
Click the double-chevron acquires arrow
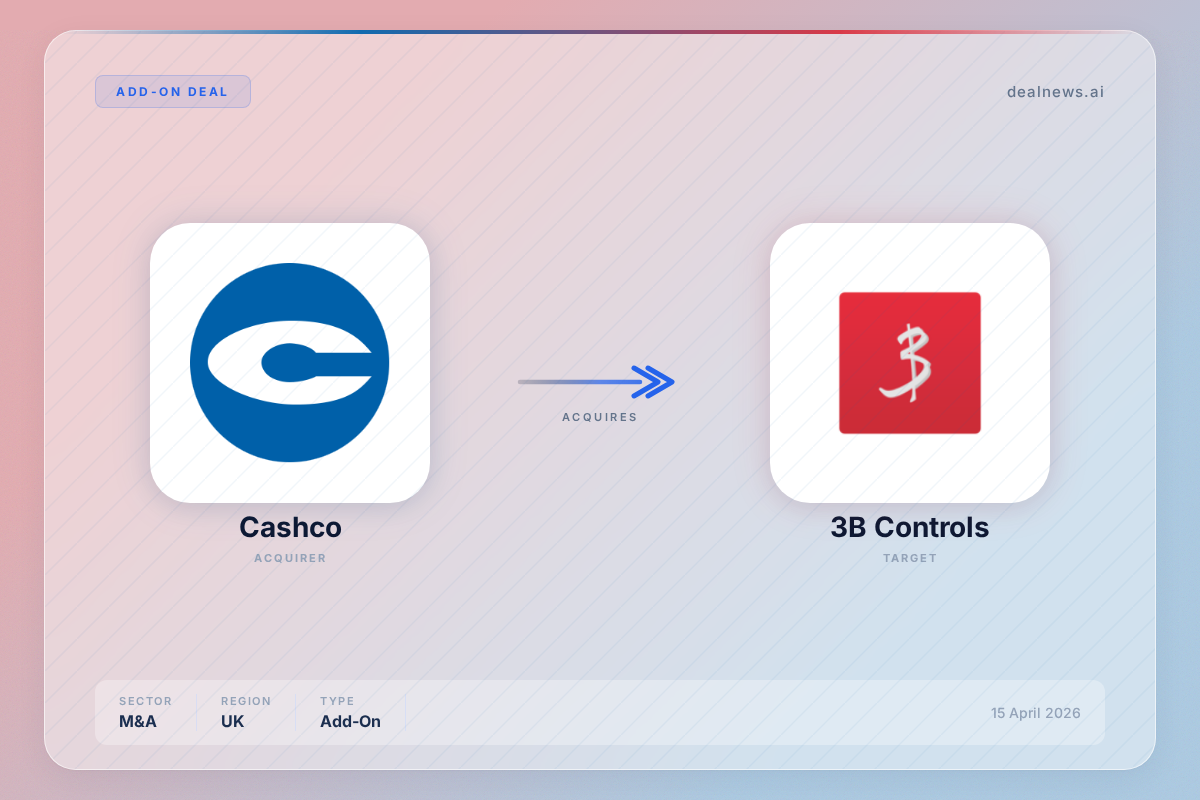click(597, 381)
